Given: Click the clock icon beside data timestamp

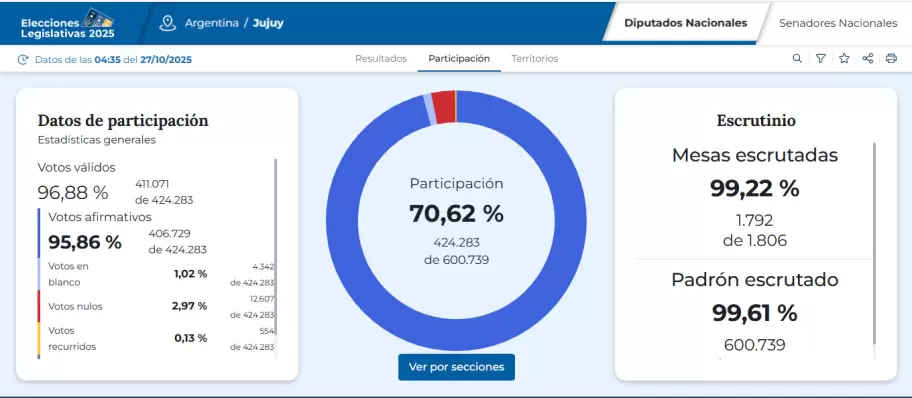Looking at the screenshot, I should point(23,59).
